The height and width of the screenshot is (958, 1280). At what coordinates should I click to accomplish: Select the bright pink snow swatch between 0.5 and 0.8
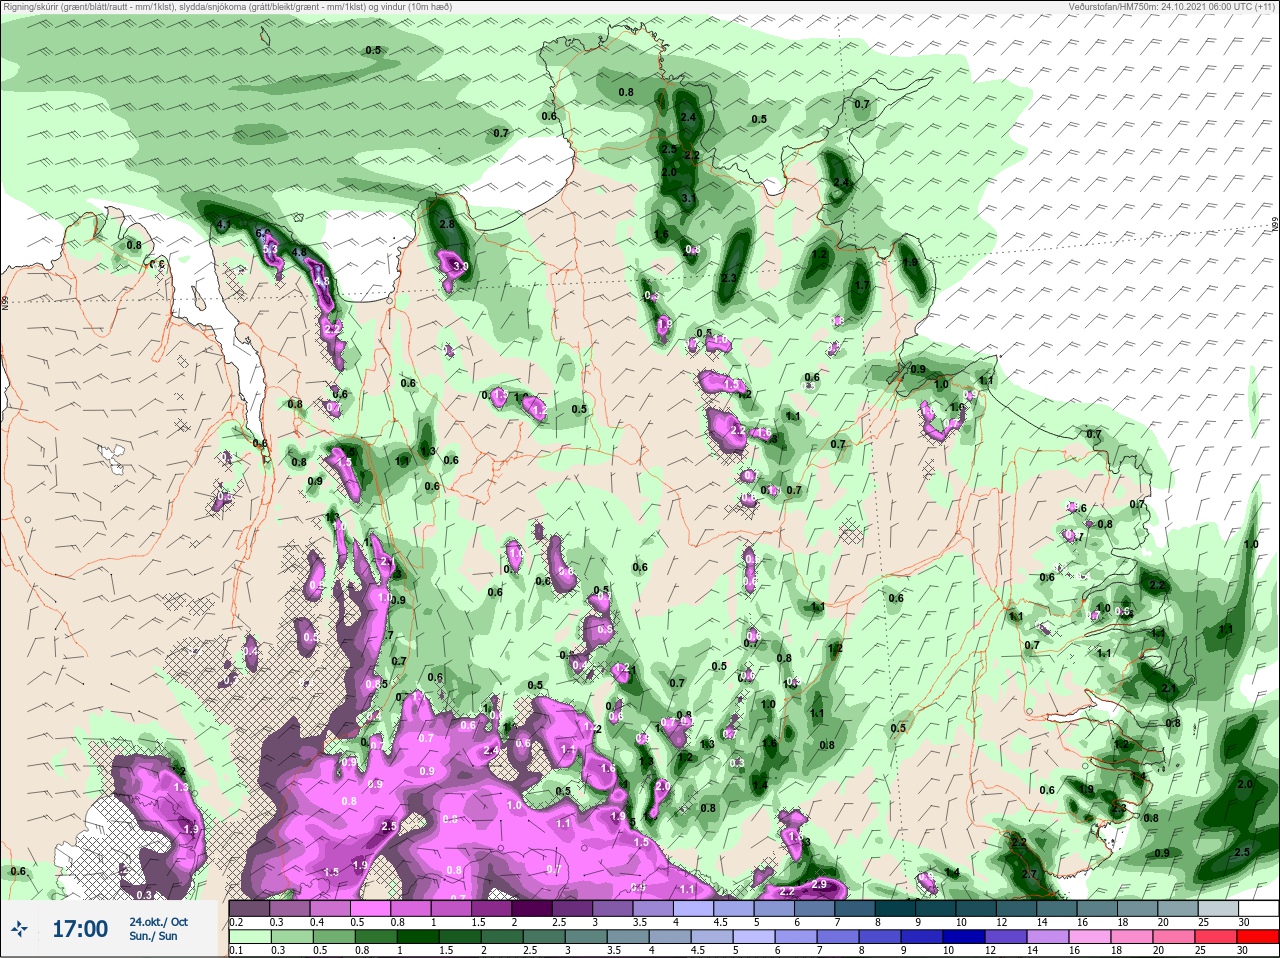click(370, 908)
